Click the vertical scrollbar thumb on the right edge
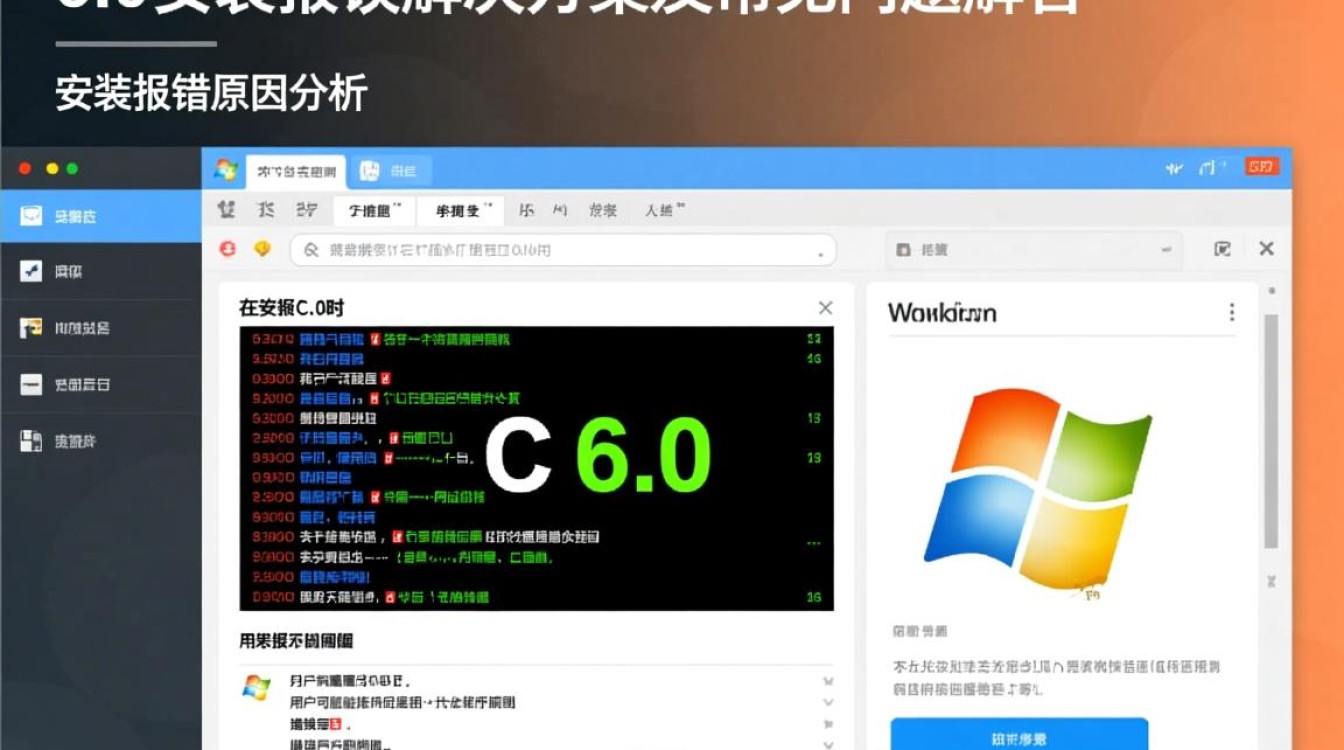This screenshot has height=750, width=1344. tap(1271, 431)
